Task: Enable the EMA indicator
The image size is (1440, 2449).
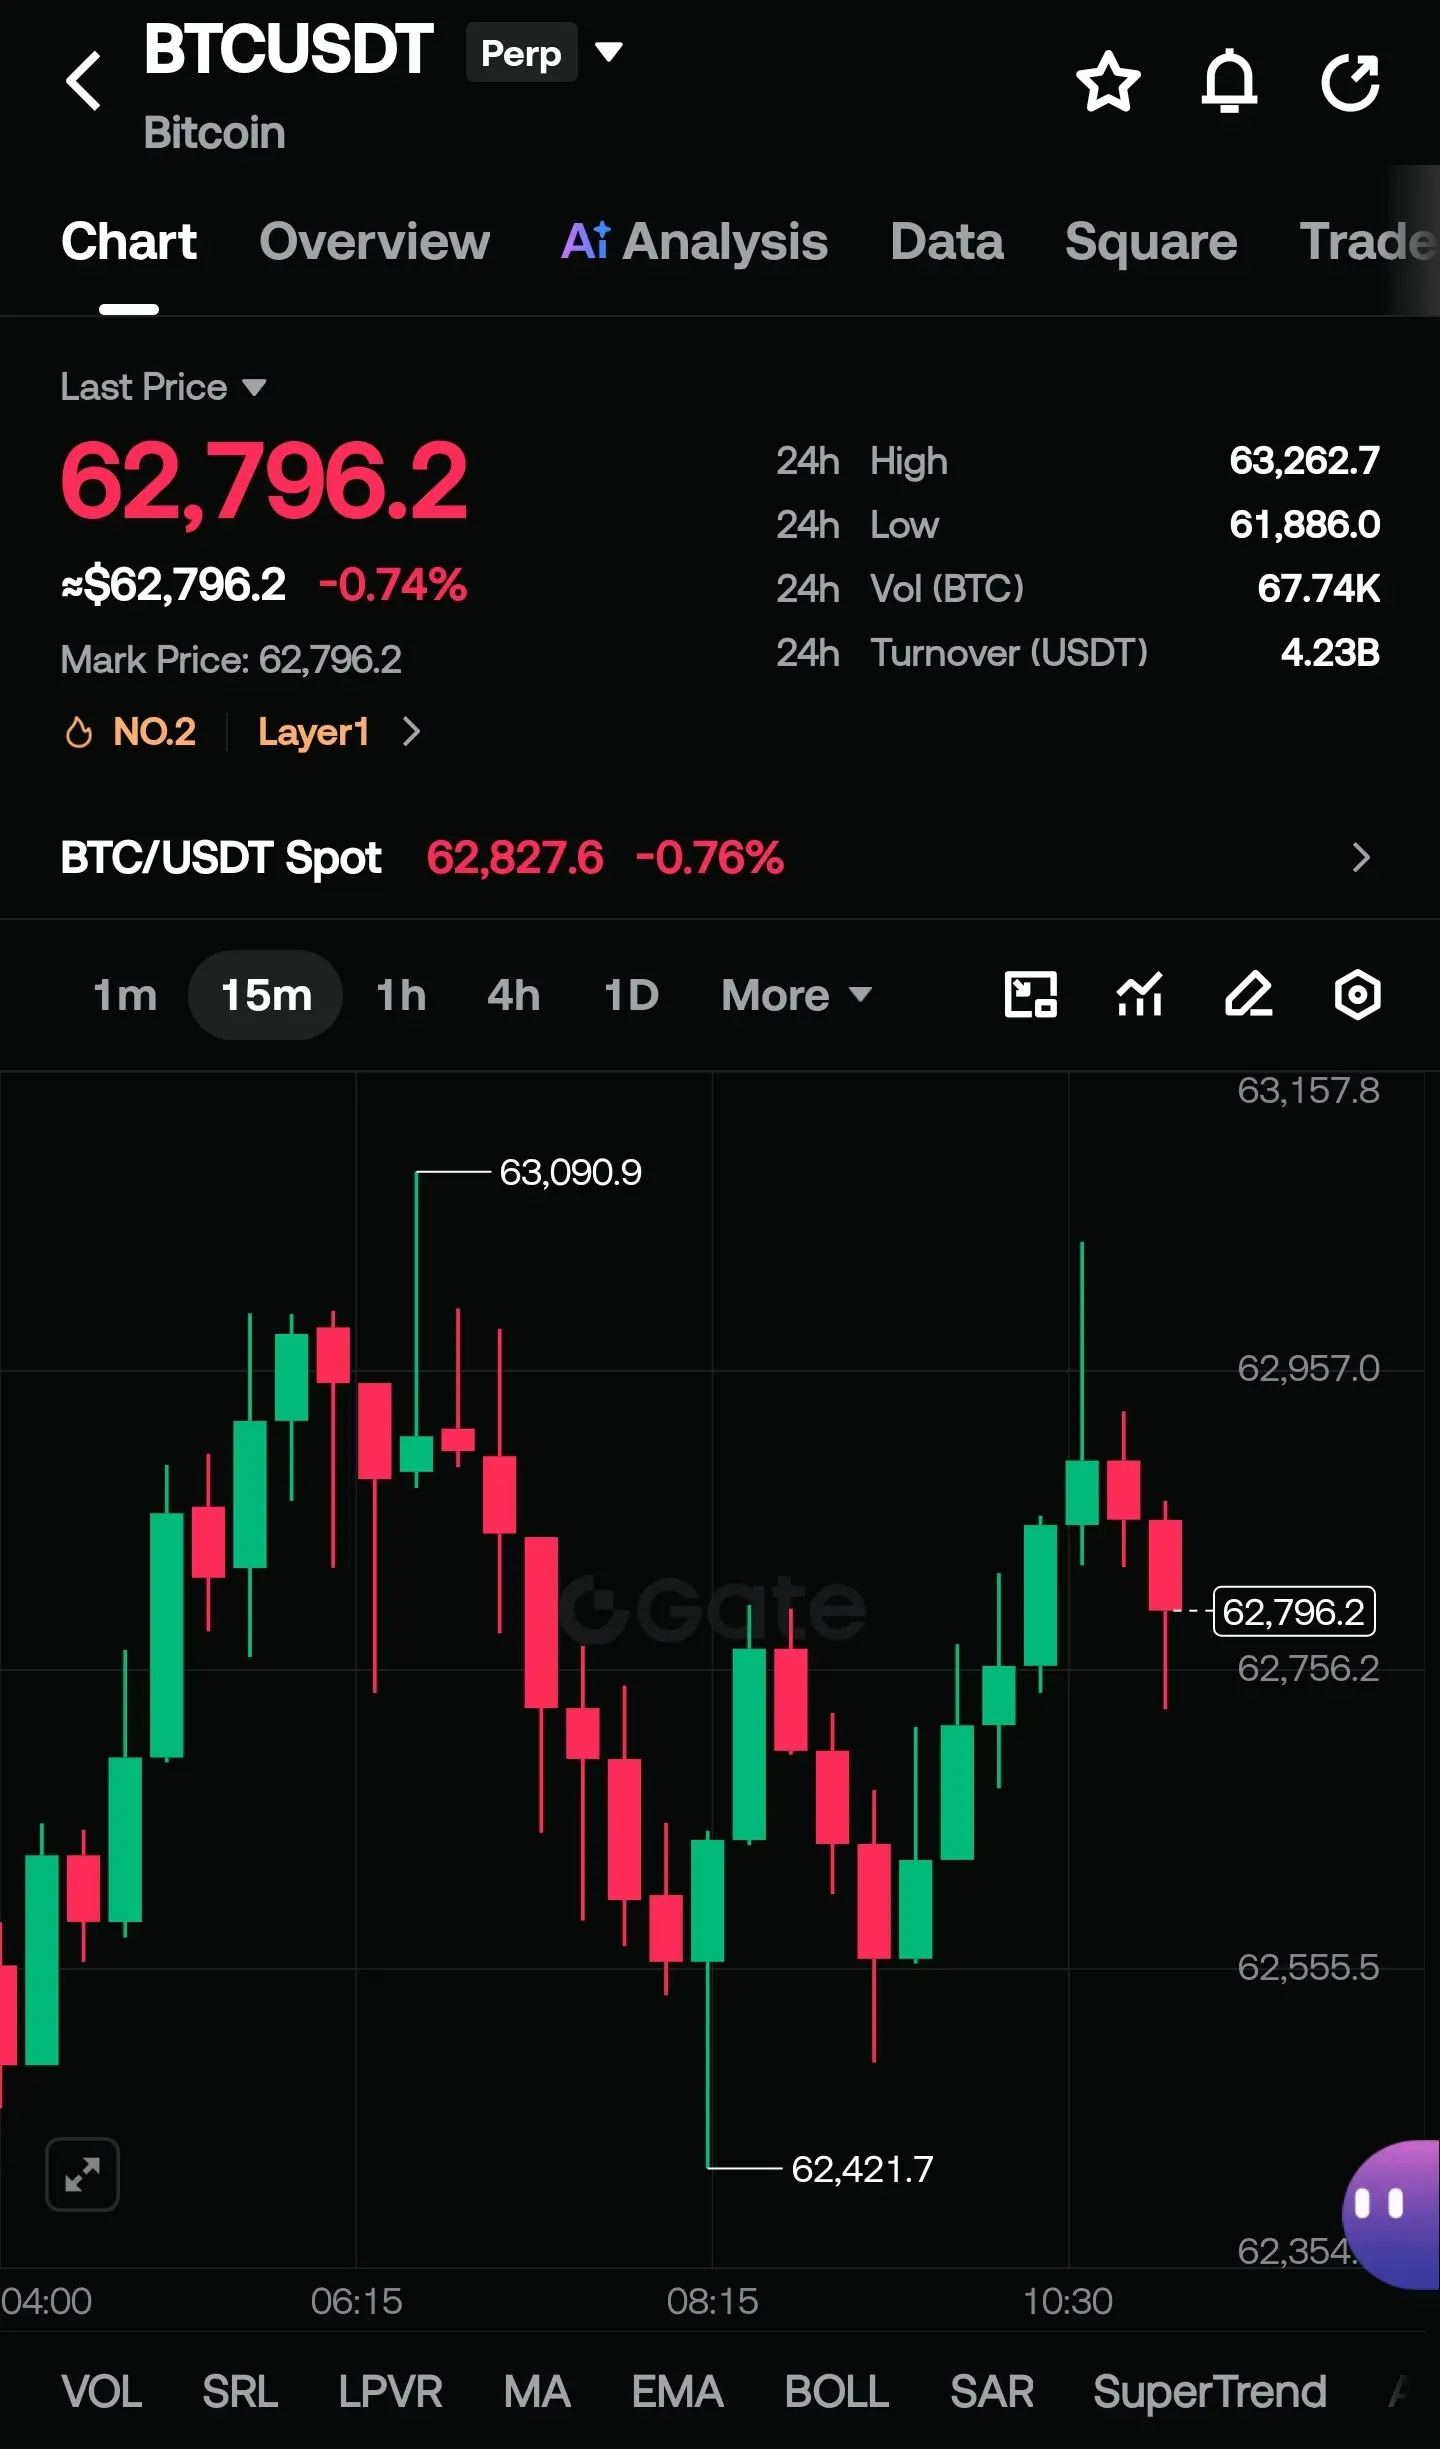Action: pyautogui.click(x=677, y=2392)
